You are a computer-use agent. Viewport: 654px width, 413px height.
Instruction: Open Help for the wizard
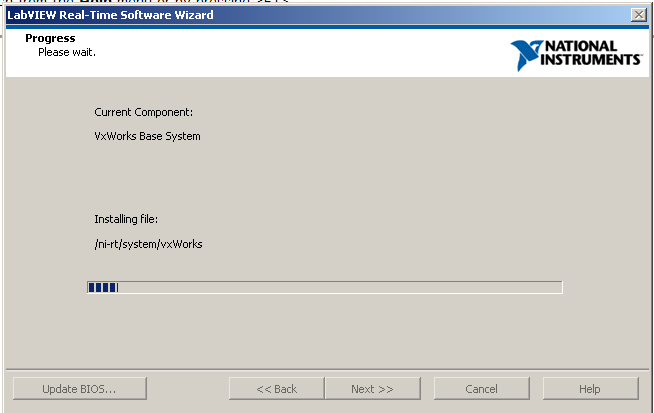click(x=591, y=389)
